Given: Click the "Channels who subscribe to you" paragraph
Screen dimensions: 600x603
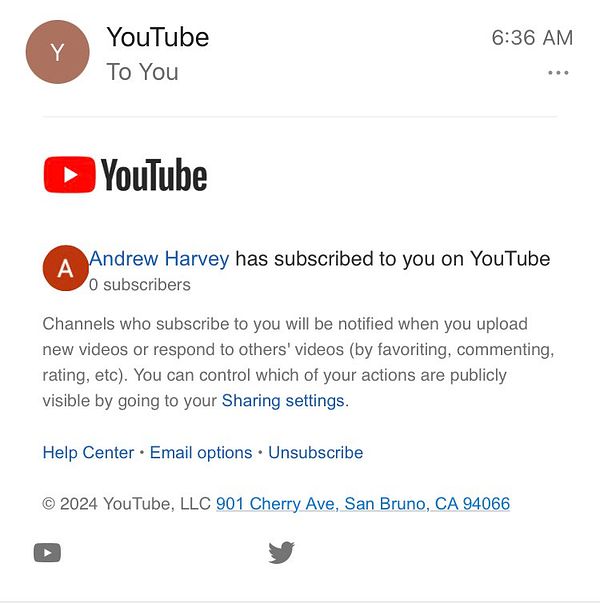Looking at the screenshot, I should pyautogui.click(x=298, y=362).
